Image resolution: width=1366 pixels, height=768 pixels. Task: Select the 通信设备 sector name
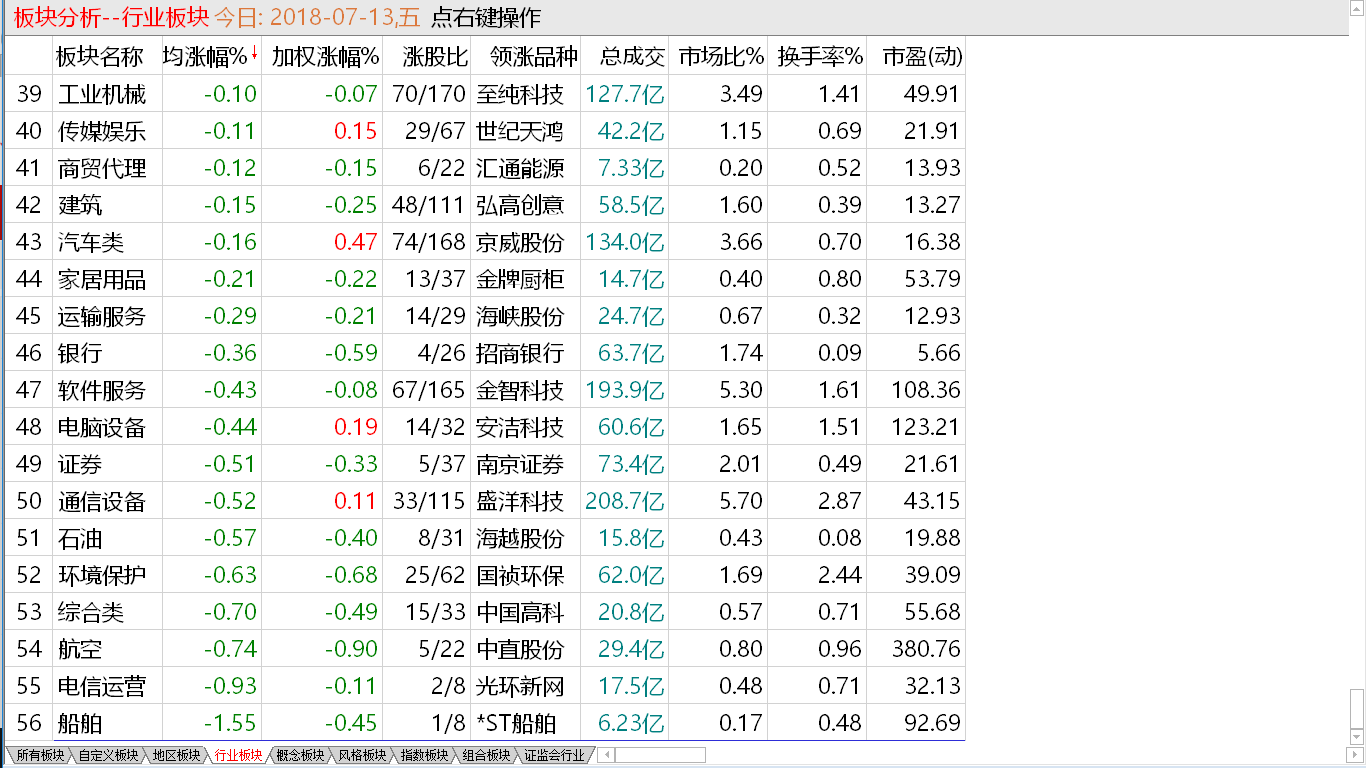[102, 501]
